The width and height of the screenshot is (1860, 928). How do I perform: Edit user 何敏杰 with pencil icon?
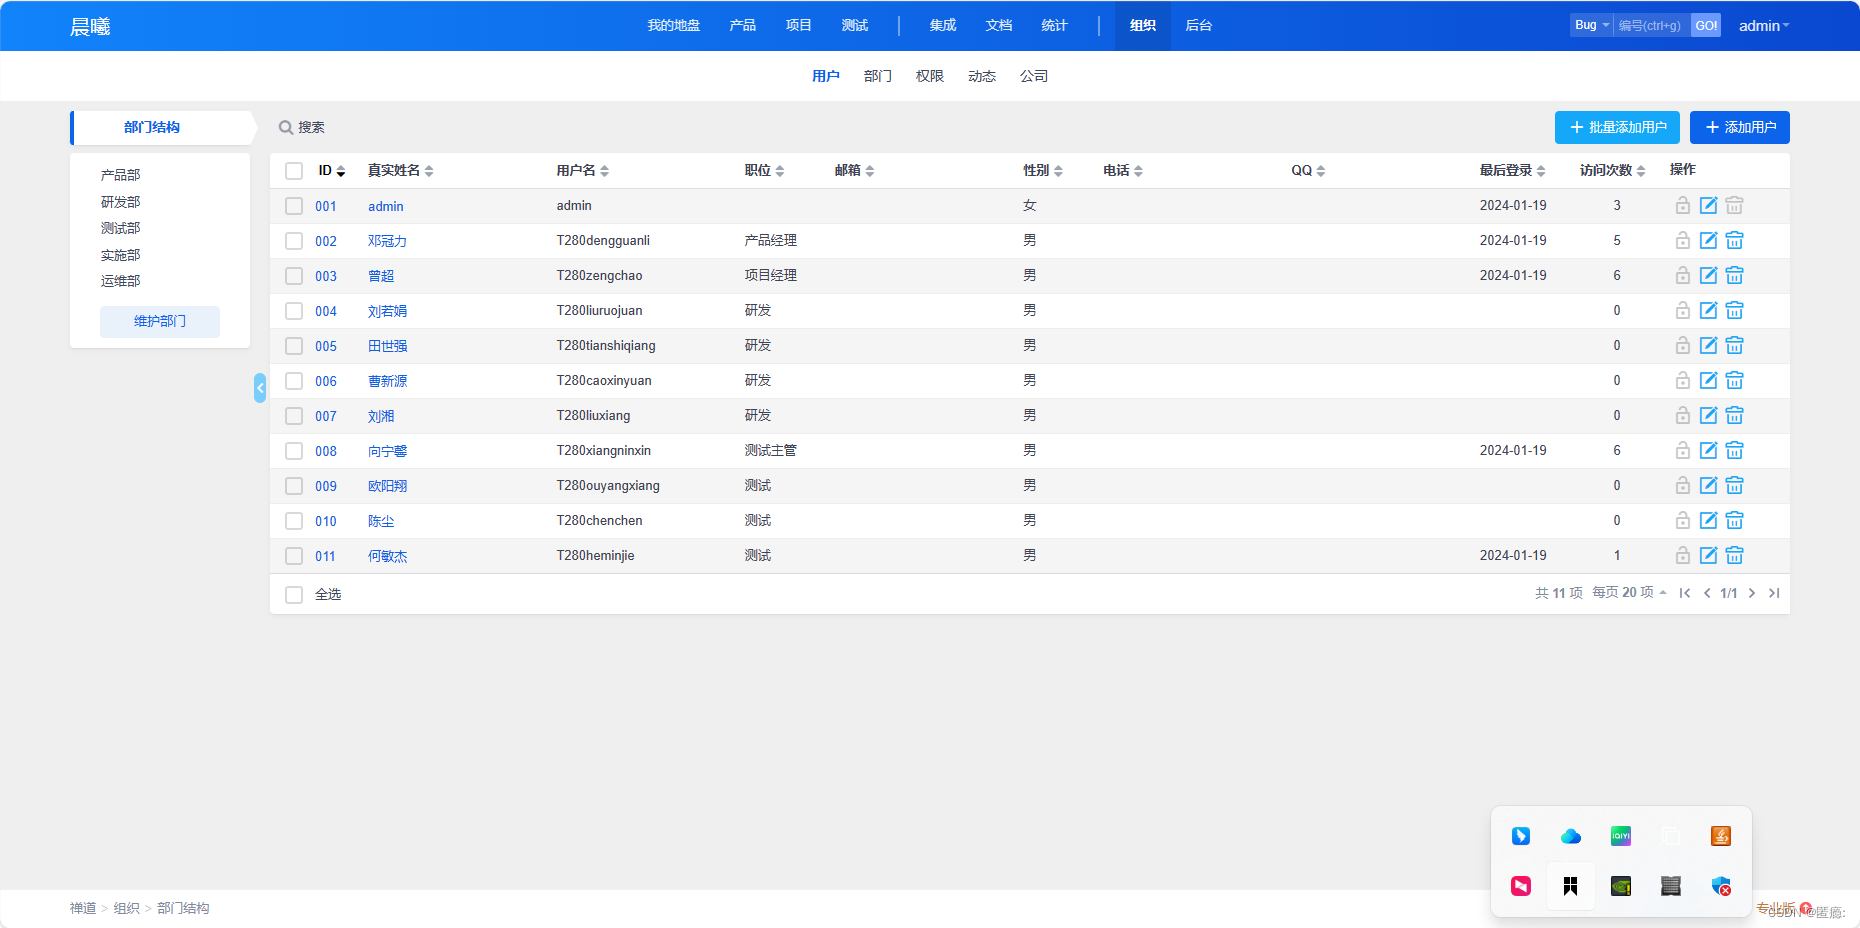click(x=1709, y=555)
